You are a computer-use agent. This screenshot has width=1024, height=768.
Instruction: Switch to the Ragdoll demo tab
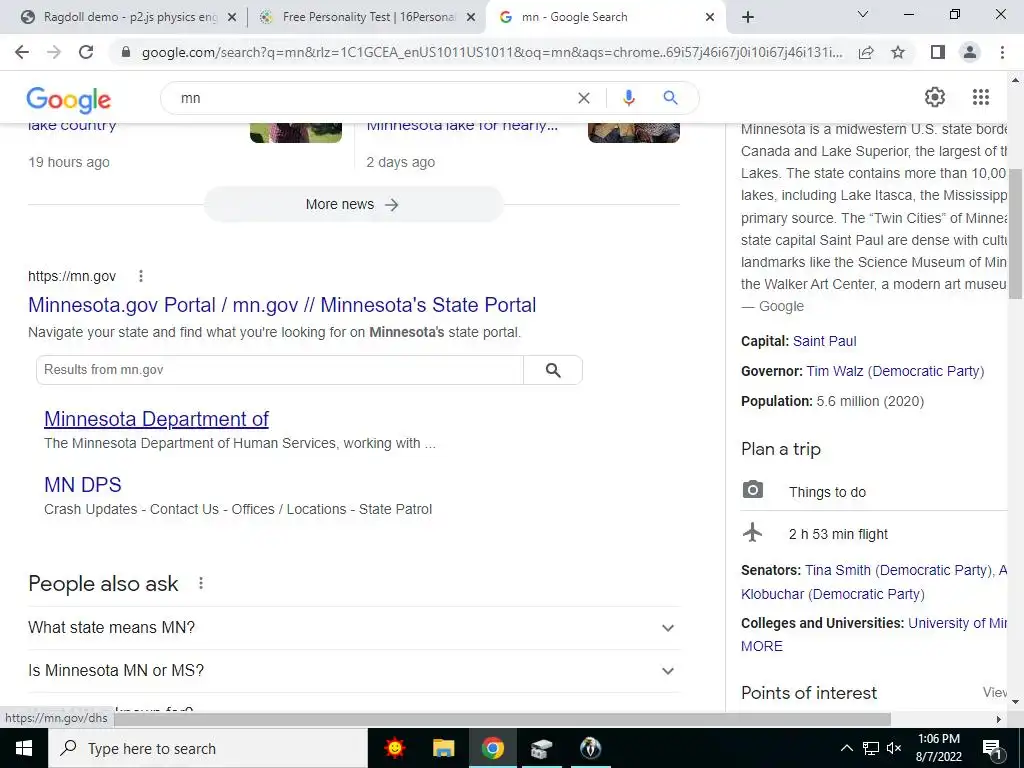129,17
